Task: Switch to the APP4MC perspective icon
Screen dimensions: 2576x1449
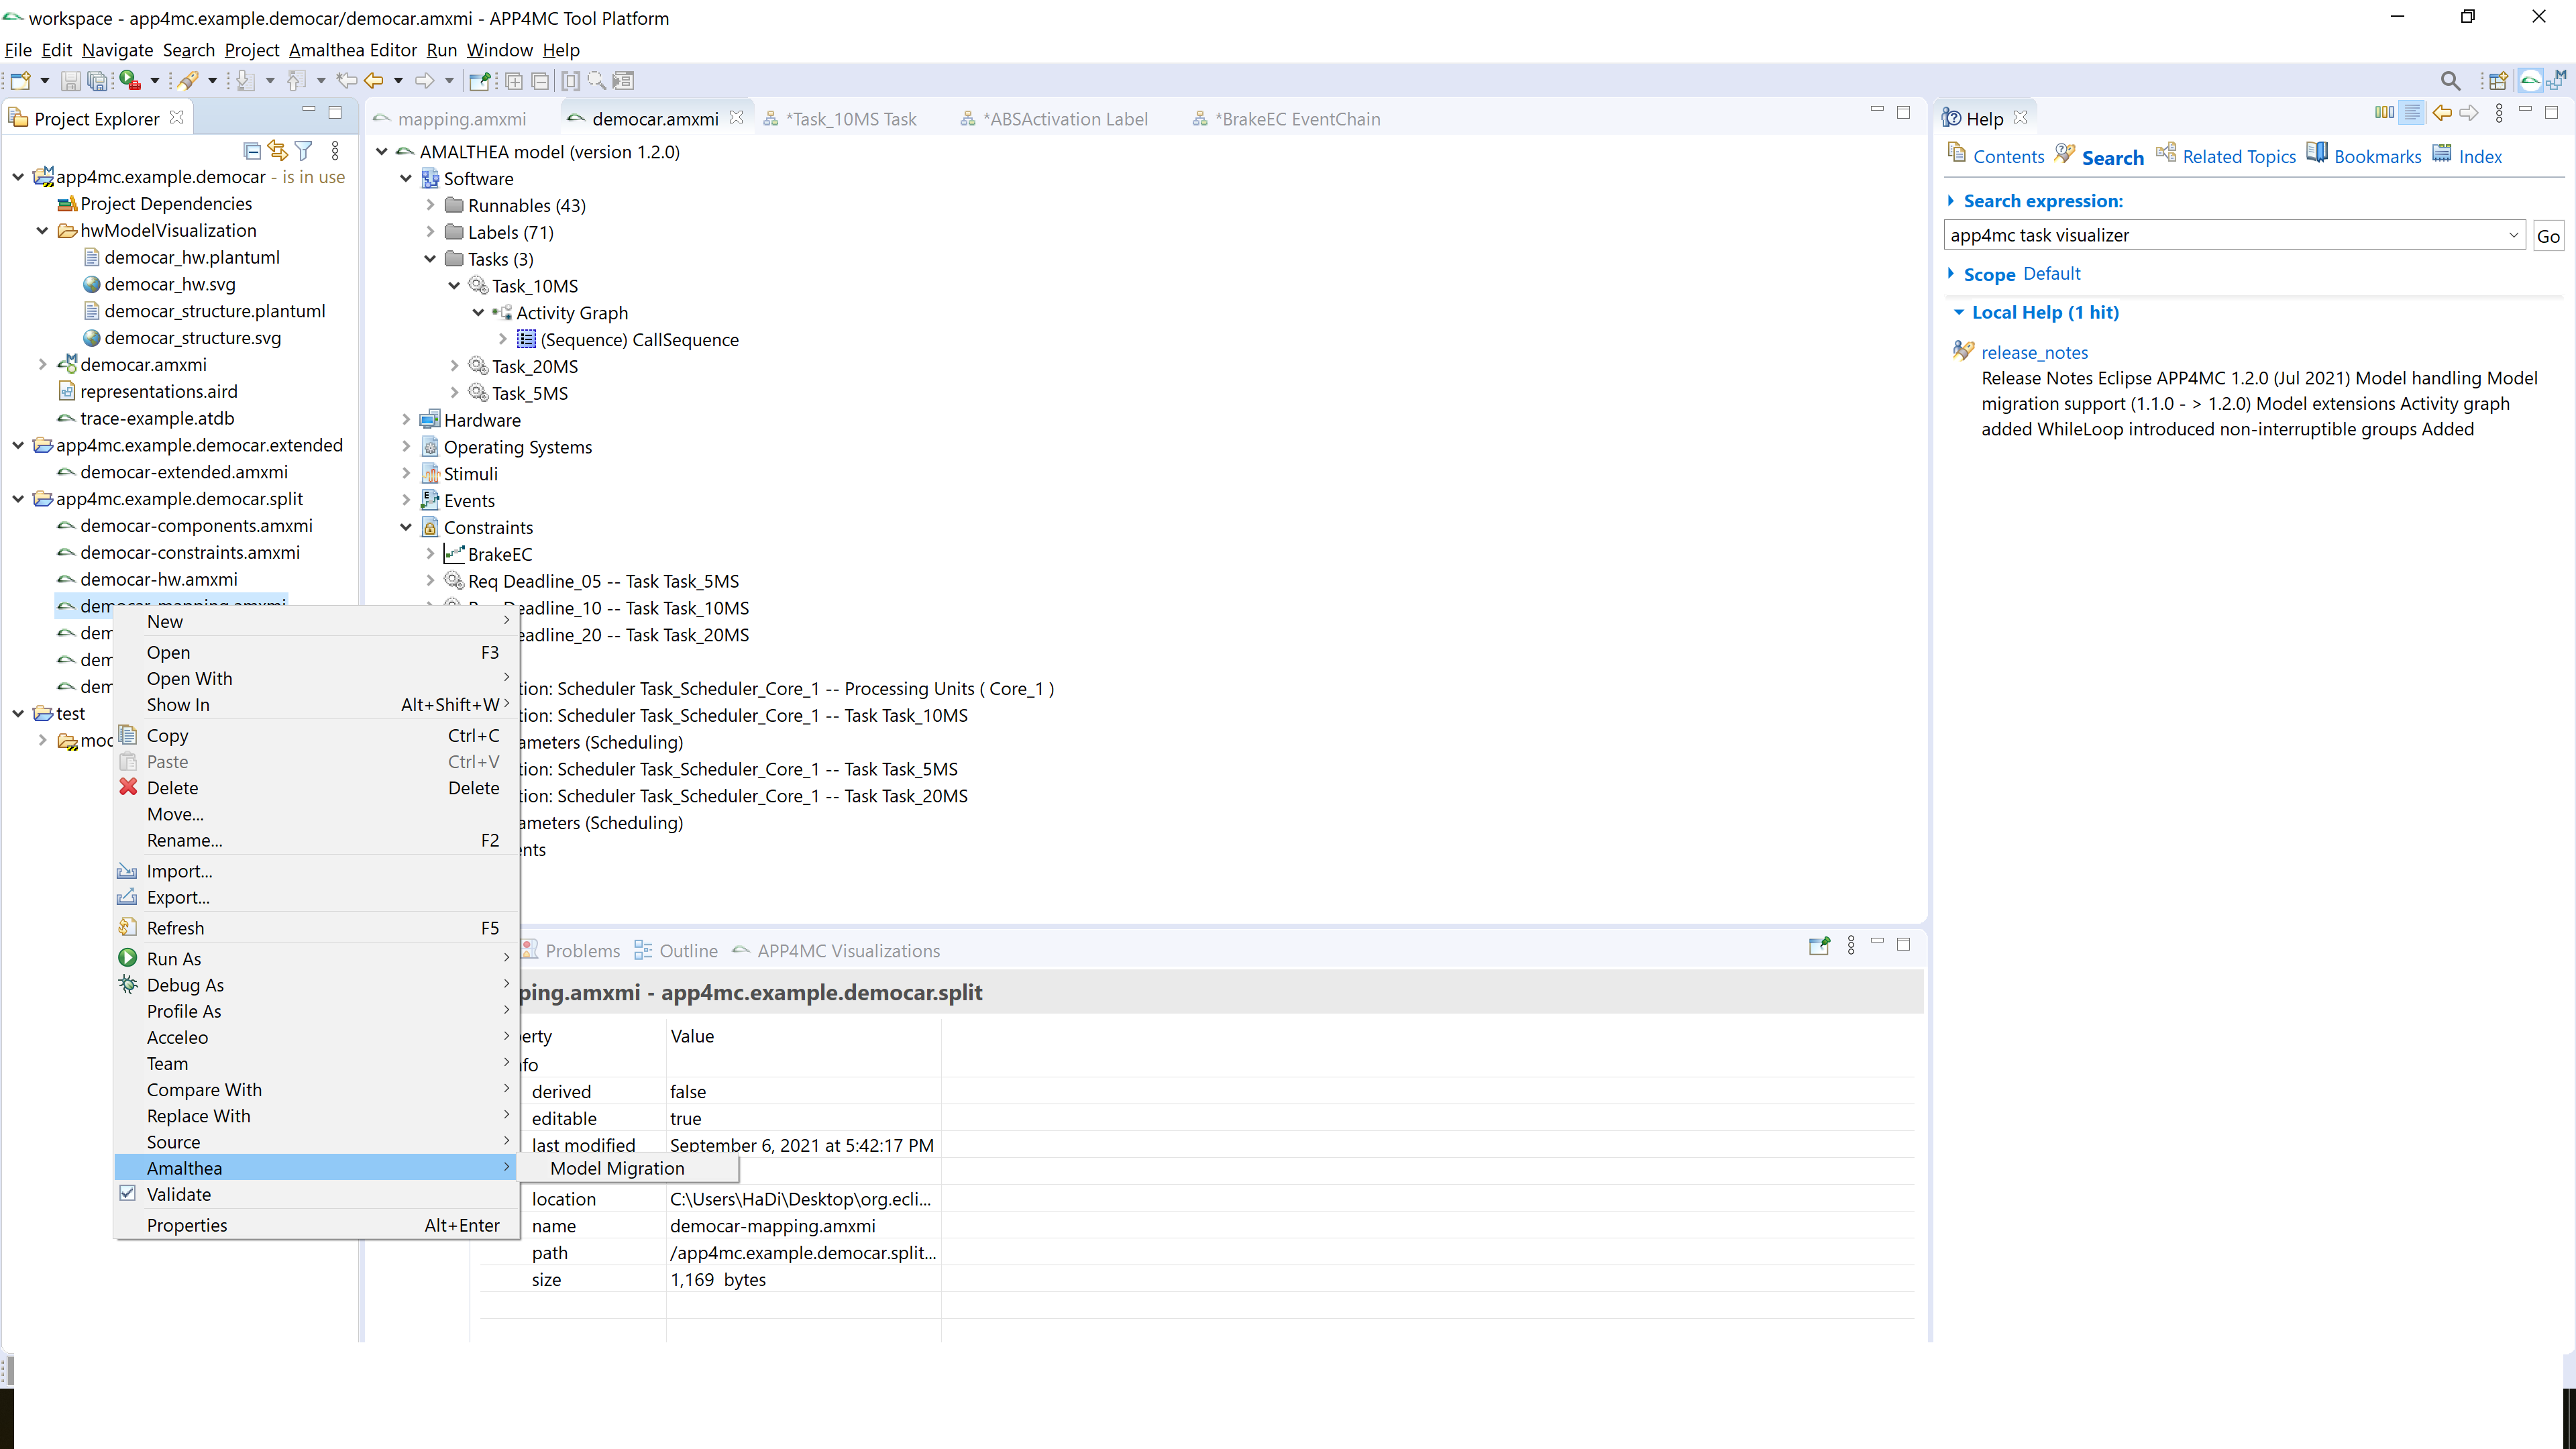Action: (2530, 81)
